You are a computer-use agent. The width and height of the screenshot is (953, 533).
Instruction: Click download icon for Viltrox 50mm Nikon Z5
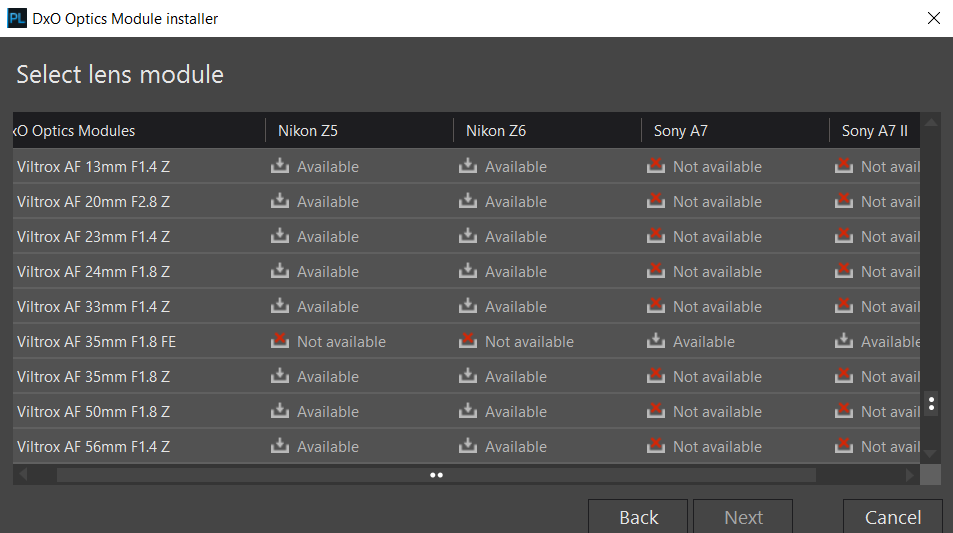coord(280,411)
